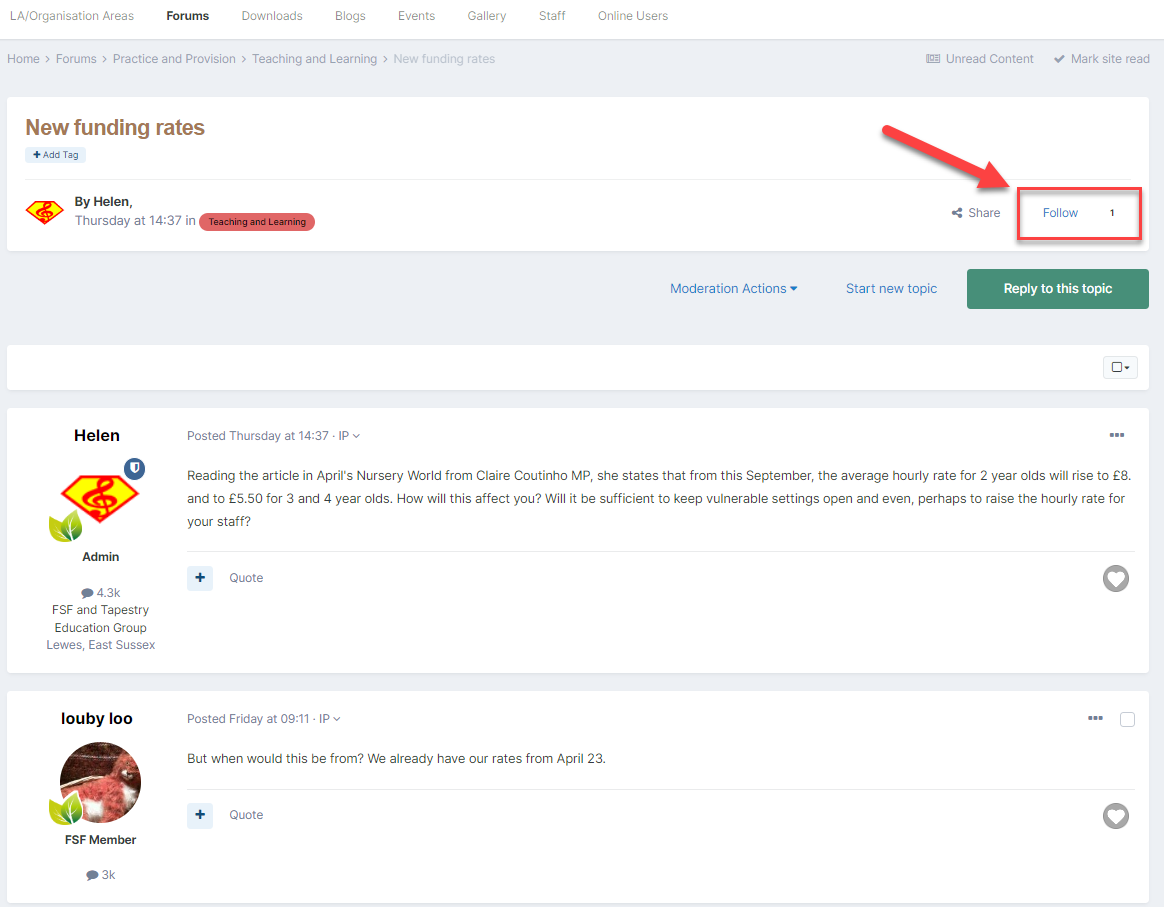Like louby loo's post with the heart icon
This screenshot has height=907, width=1164.
coord(1115,816)
